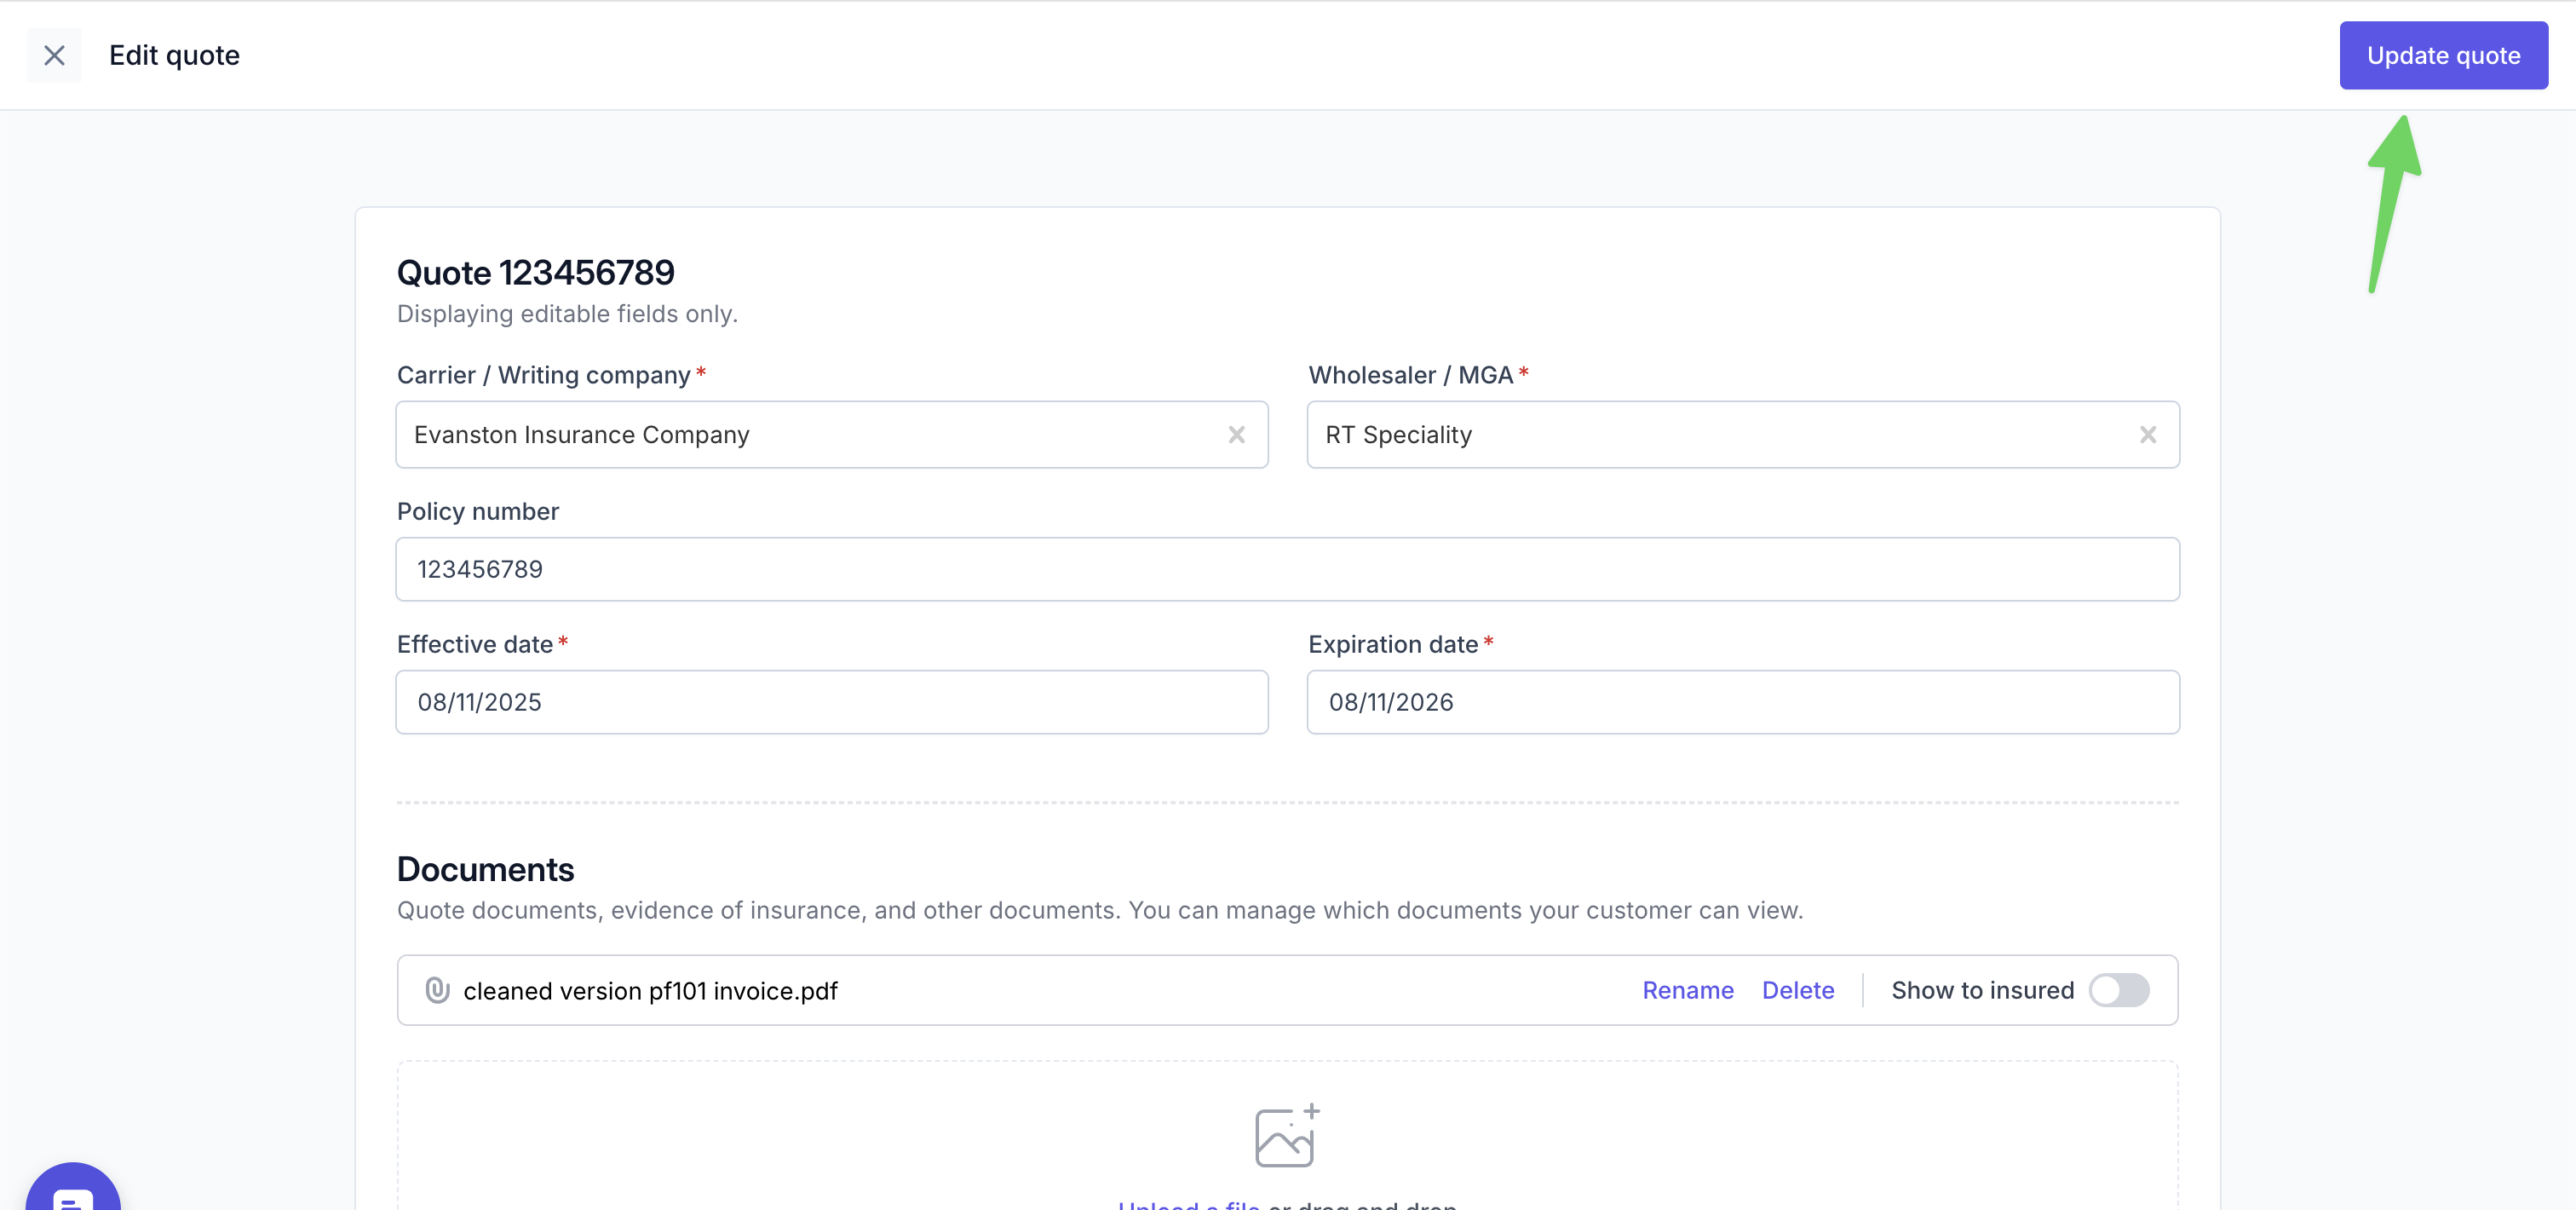2576x1210 pixels.
Task: Click the Documents section heading
Action: (x=485, y=869)
